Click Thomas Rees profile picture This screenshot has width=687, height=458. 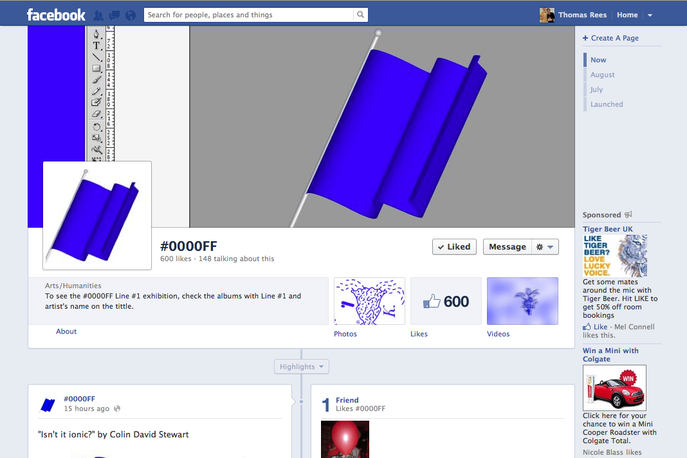pyautogui.click(x=547, y=15)
